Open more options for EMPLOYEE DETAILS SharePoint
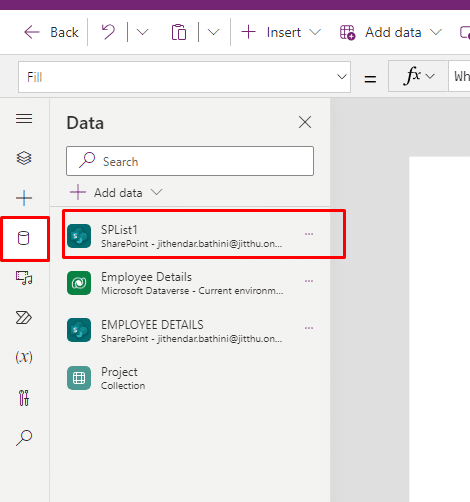Image resolution: width=470 pixels, height=502 pixels. pyautogui.click(x=309, y=328)
